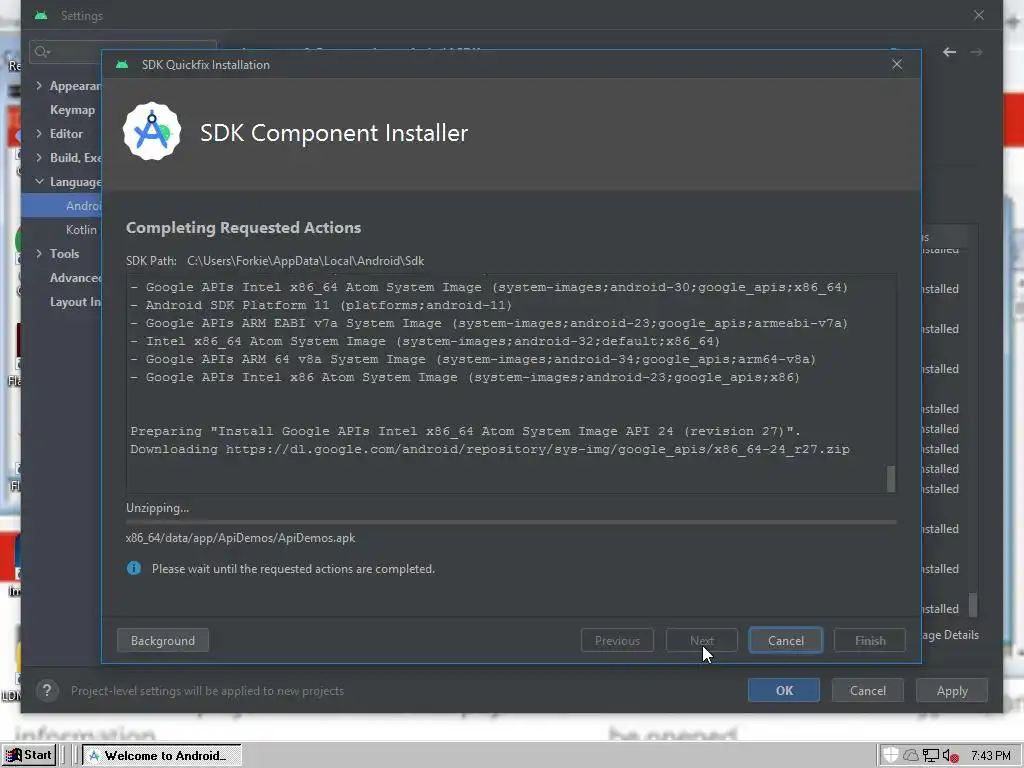Click the installer log scrollbar thumb
The height and width of the screenshot is (768, 1024).
[891, 479]
